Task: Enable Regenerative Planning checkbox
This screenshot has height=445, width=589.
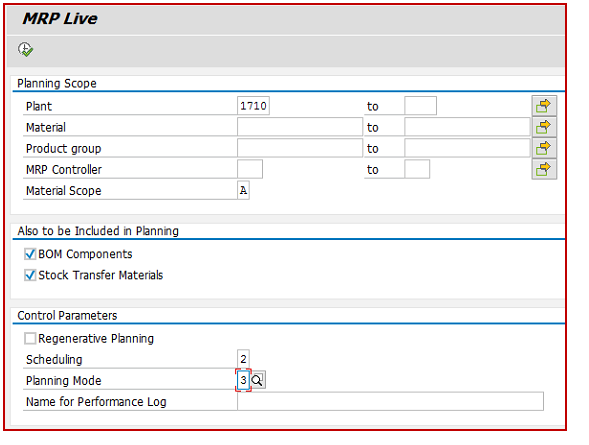Action: [30, 338]
